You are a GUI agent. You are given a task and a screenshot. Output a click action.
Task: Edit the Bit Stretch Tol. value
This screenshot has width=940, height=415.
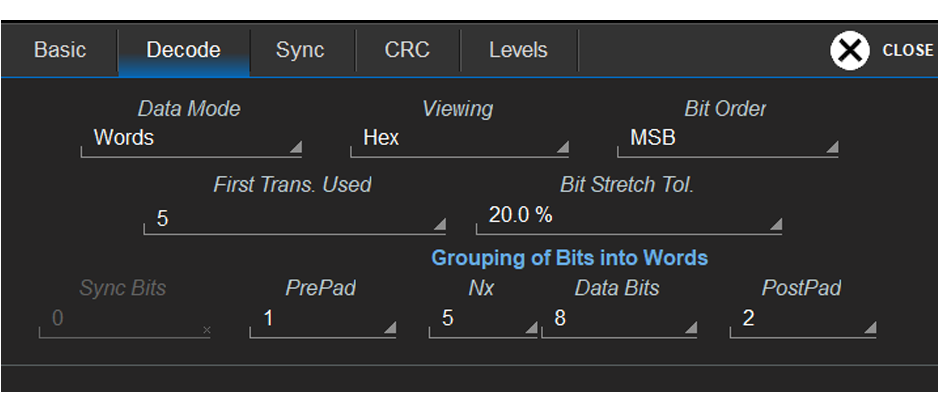coord(627,216)
